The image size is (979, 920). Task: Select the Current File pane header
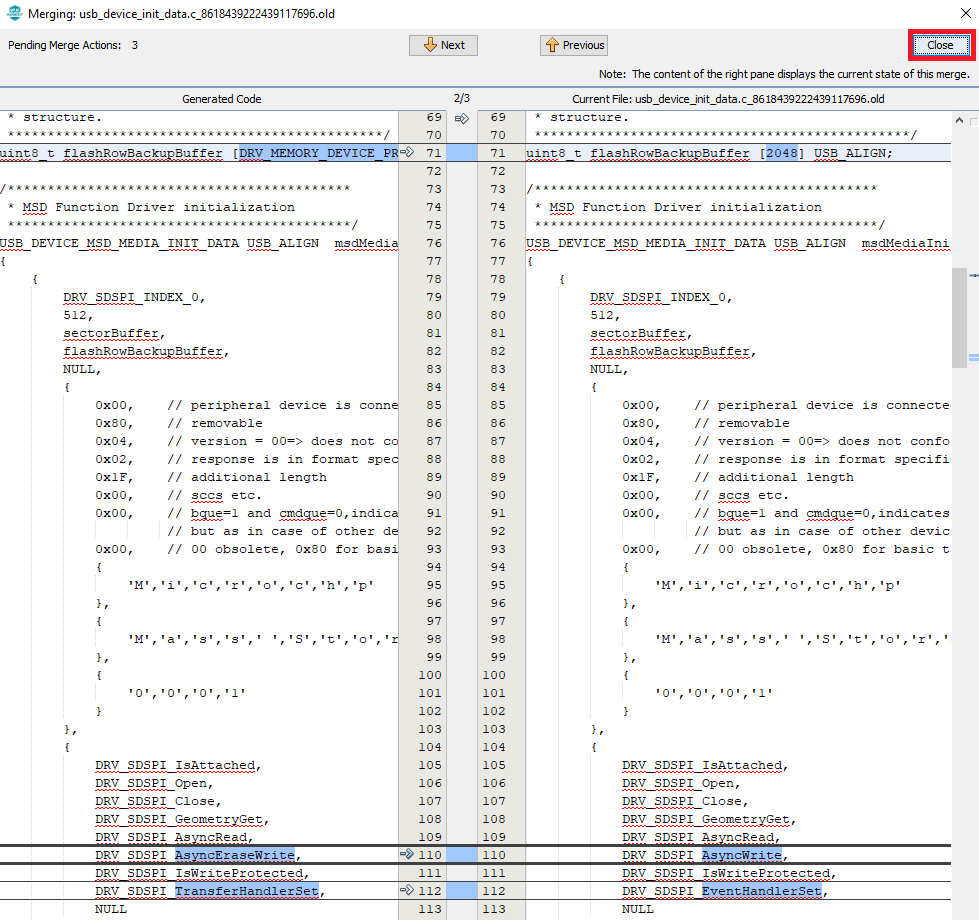[728, 99]
